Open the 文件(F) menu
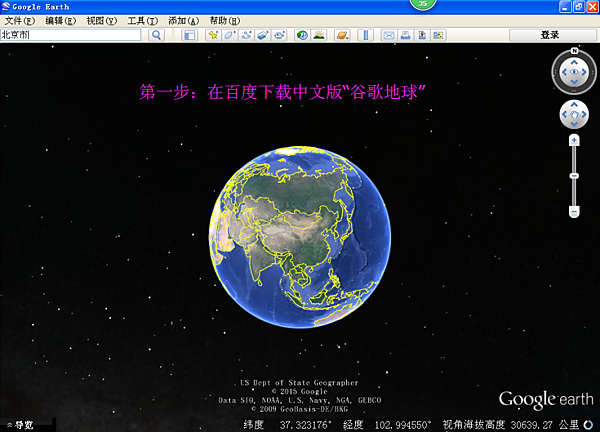The image size is (600, 432). click(x=19, y=21)
